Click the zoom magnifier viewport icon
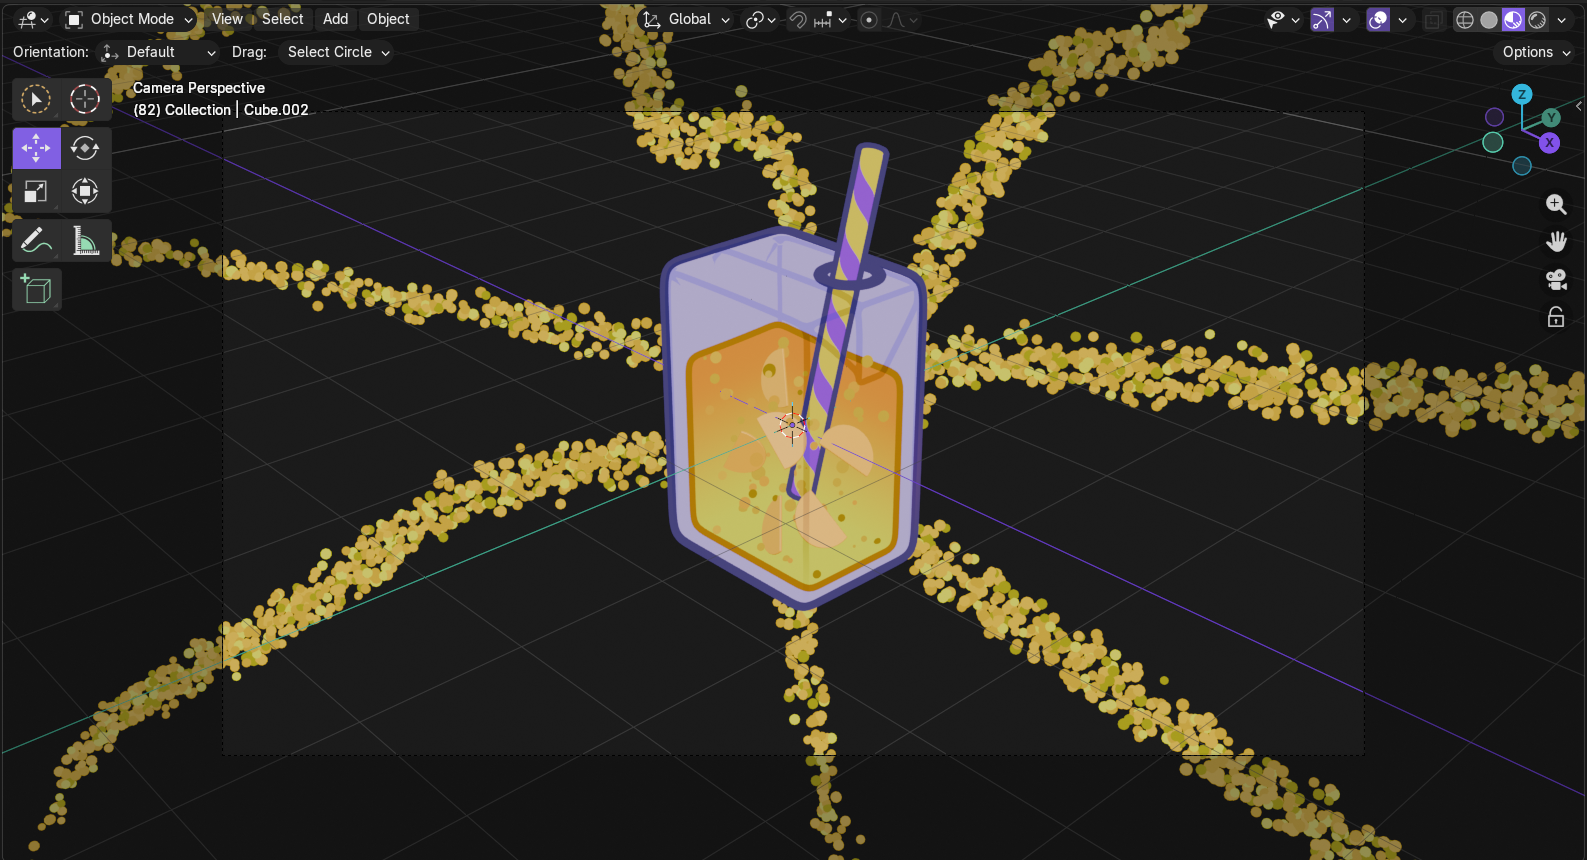1587x860 pixels. 1556,204
